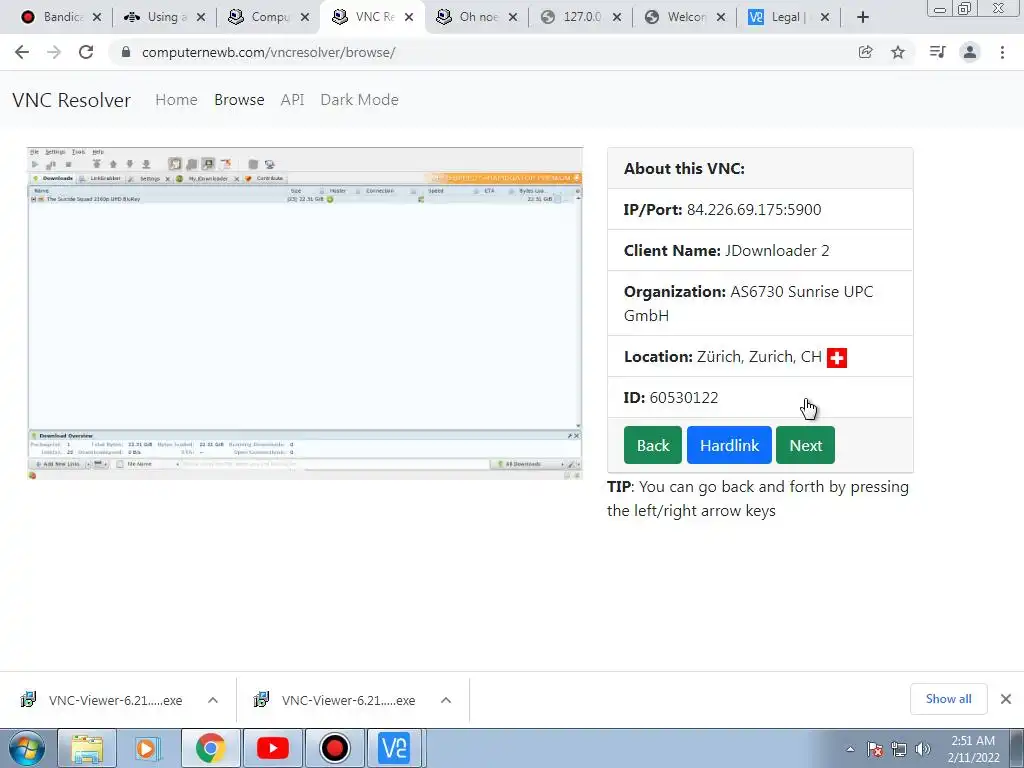Switch to the Legal tab
This screenshot has height=768, width=1024.
point(788,17)
